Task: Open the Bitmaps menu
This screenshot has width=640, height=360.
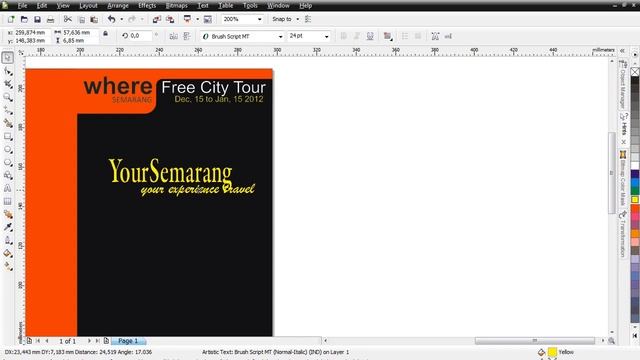Action: [x=177, y=6]
